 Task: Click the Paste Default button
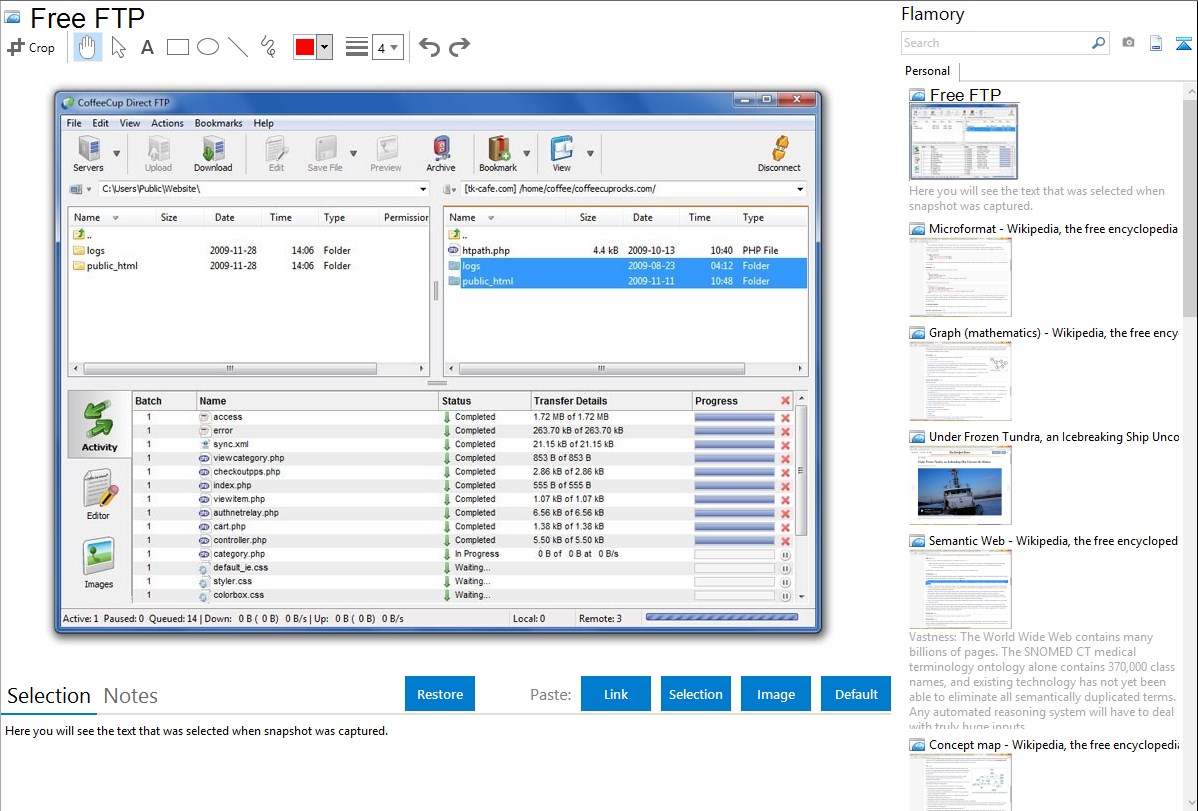[856, 694]
